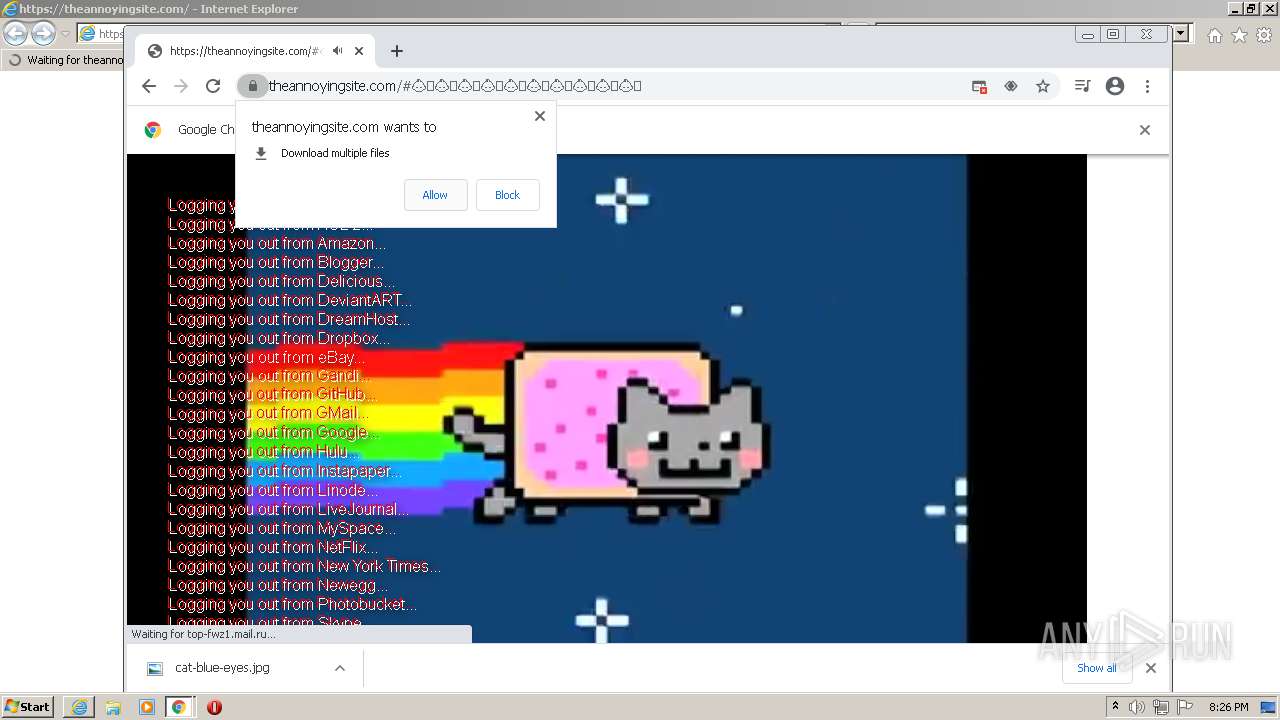Open the Chrome profile avatar
The image size is (1280, 720).
[1115, 87]
